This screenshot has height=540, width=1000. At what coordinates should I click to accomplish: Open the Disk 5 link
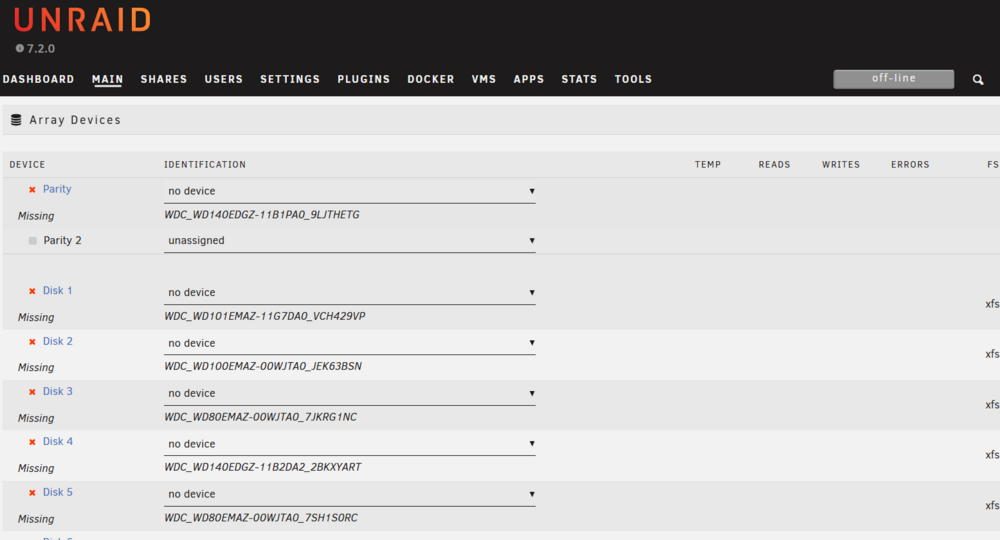click(57, 492)
